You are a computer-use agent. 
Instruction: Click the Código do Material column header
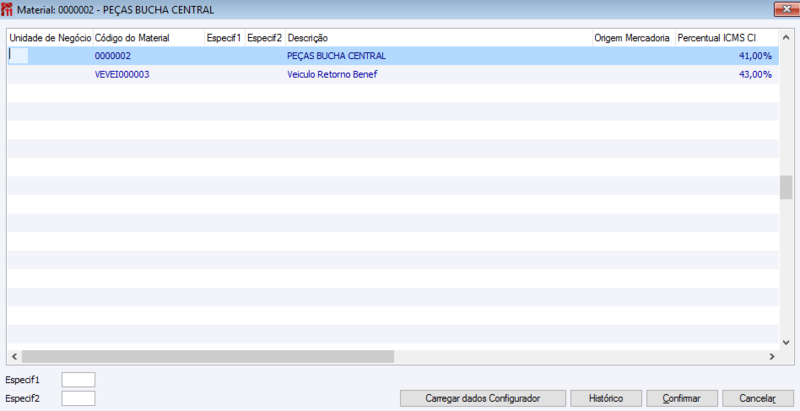[148, 38]
